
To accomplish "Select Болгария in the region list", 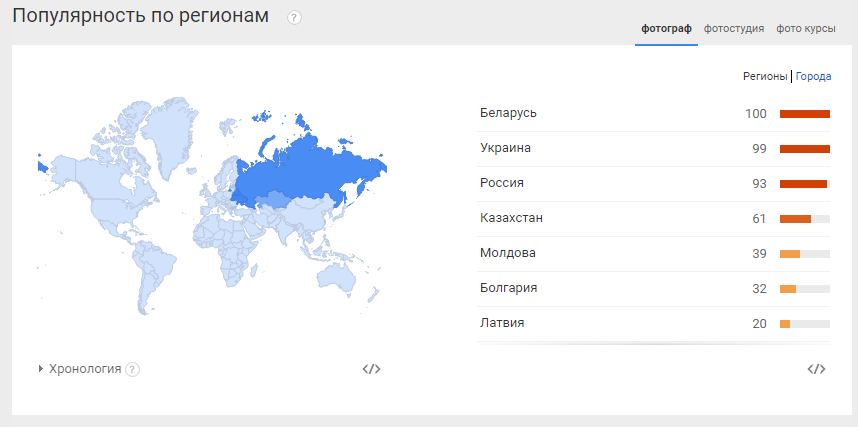I will pos(653,289).
